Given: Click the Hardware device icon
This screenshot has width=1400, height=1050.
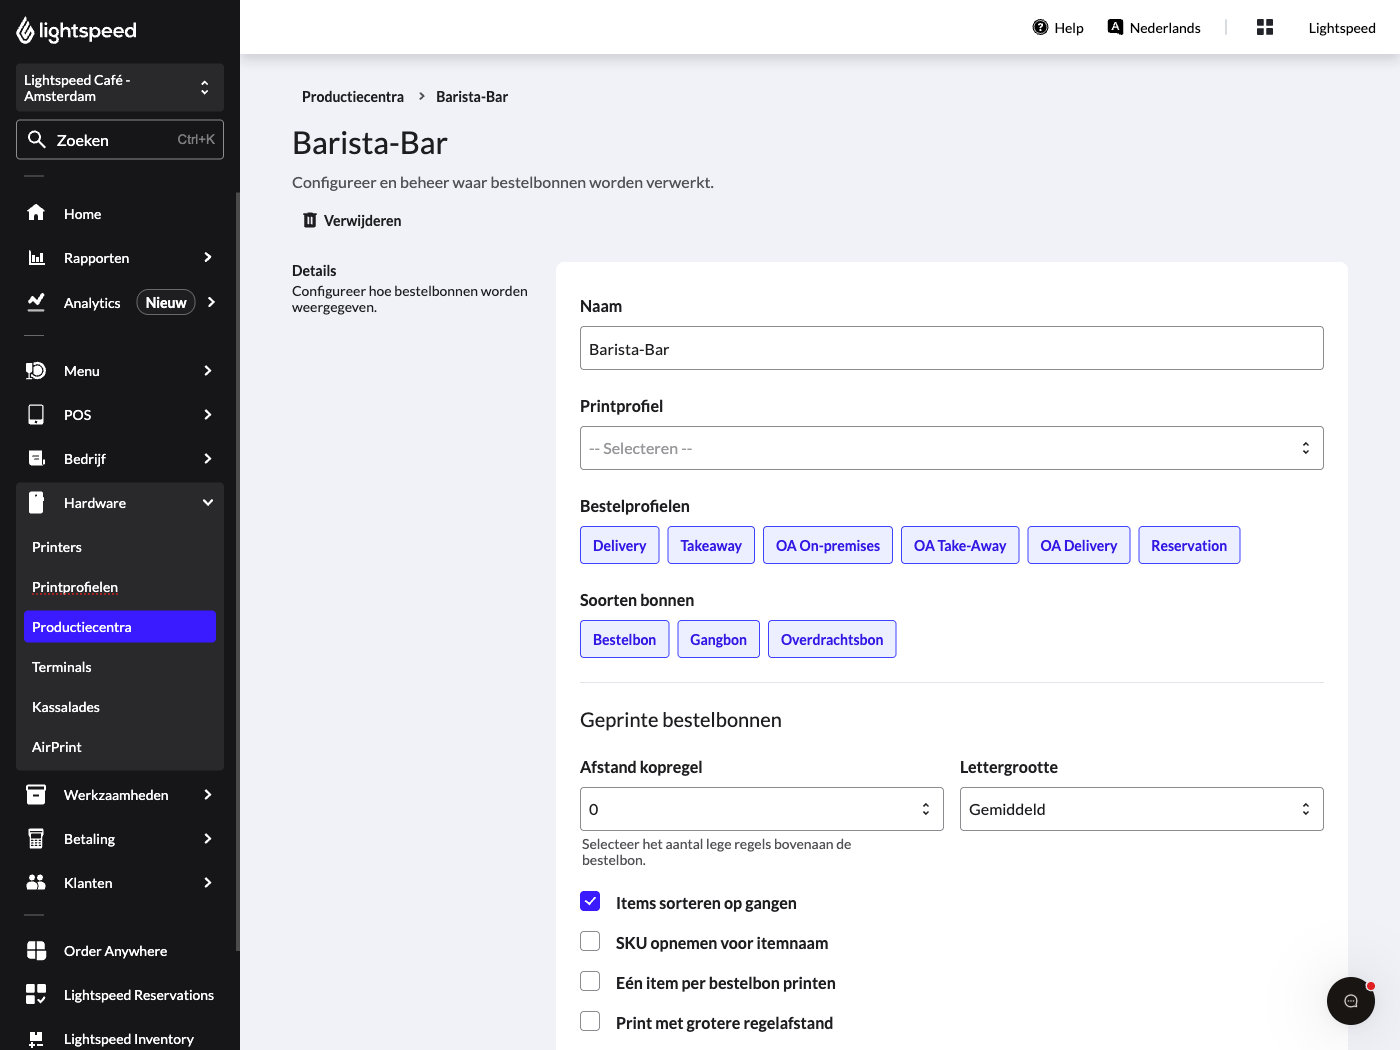Looking at the screenshot, I should 36,502.
